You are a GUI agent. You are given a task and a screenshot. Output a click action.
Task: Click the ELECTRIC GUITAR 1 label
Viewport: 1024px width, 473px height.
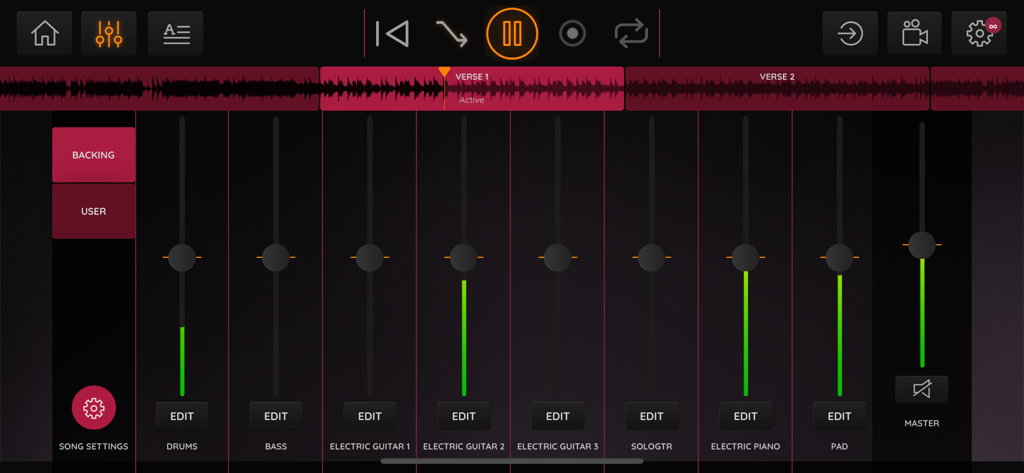point(370,447)
